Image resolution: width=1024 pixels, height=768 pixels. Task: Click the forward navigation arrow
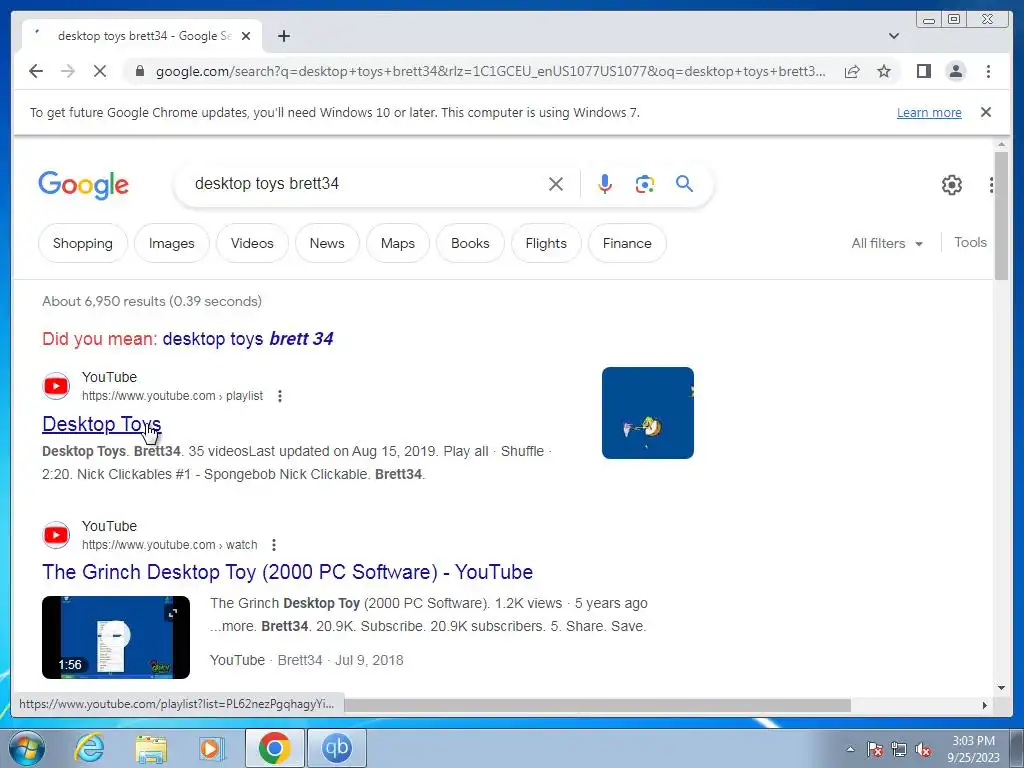(68, 71)
